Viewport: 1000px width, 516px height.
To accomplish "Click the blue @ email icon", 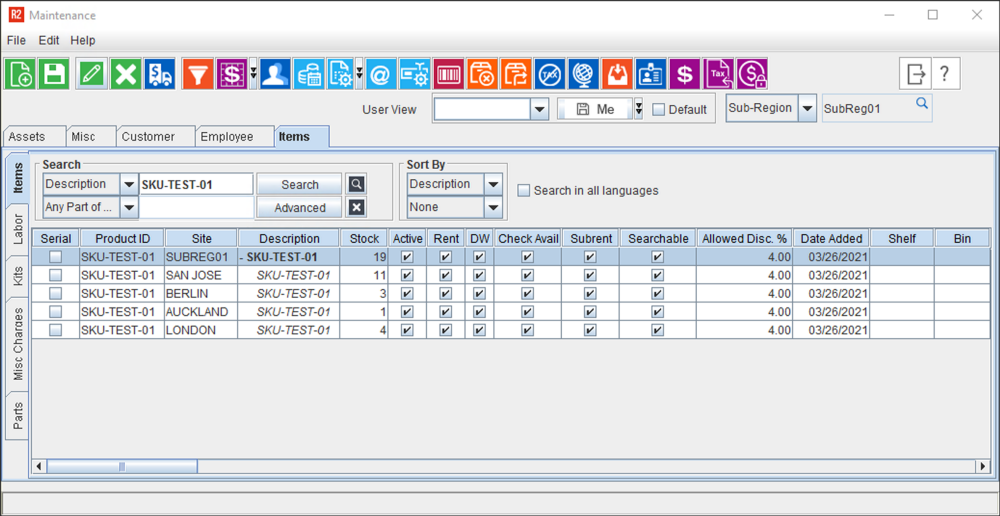I will tap(380, 74).
